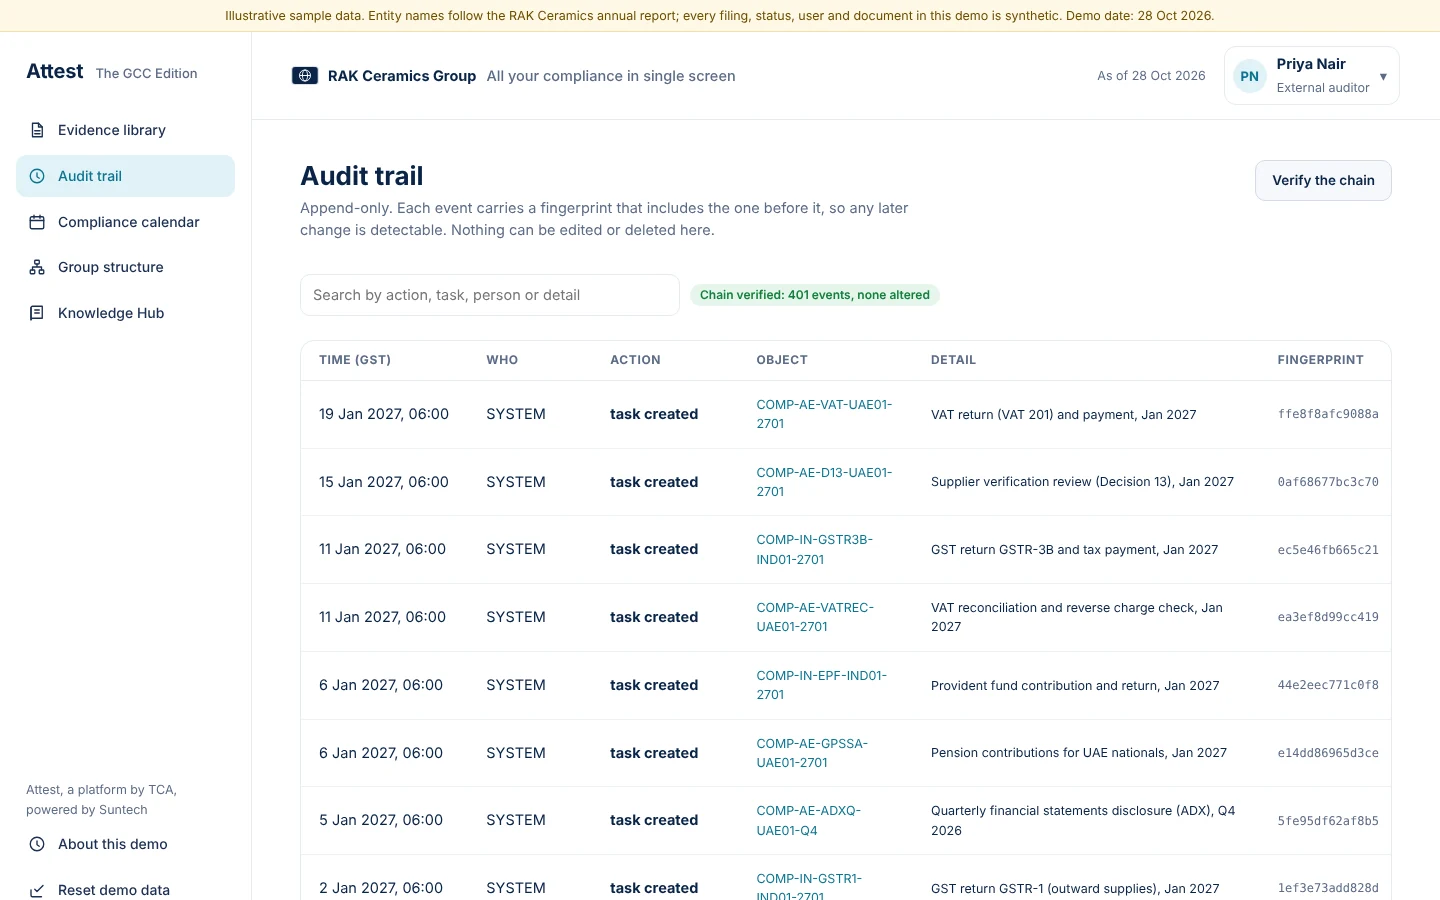This screenshot has width=1440, height=900.
Task: Click the TIME (GST) column header
Action: [x=355, y=360]
